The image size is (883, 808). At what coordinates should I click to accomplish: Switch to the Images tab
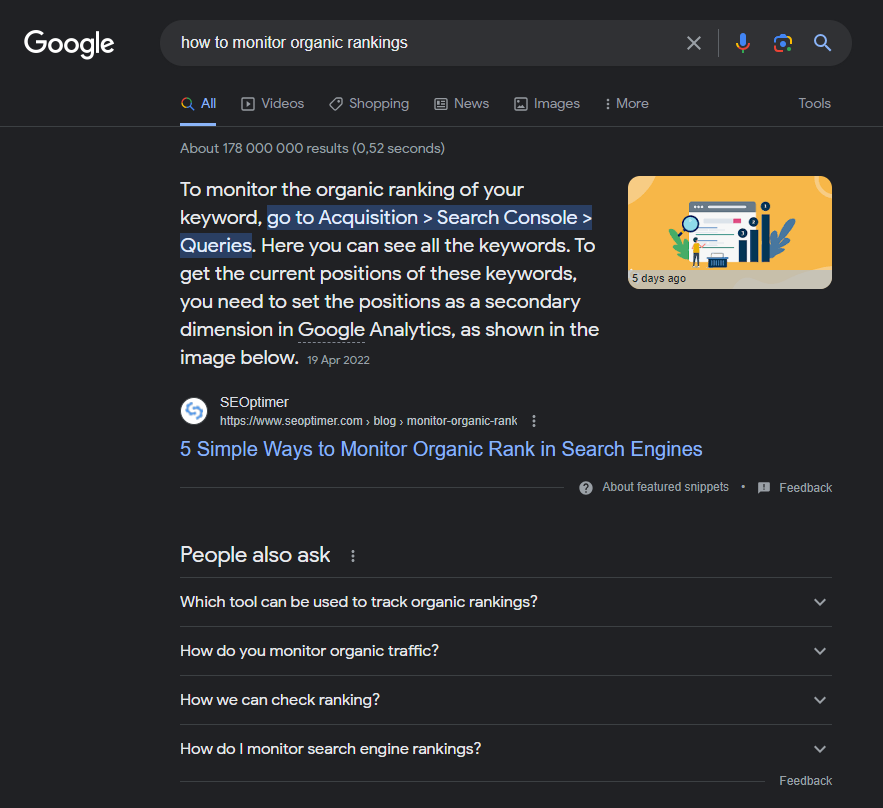tap(546, 104)
